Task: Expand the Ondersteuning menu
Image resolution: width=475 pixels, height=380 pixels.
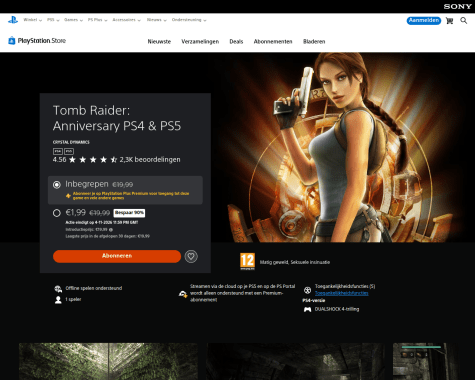Action: pos(189,20)
